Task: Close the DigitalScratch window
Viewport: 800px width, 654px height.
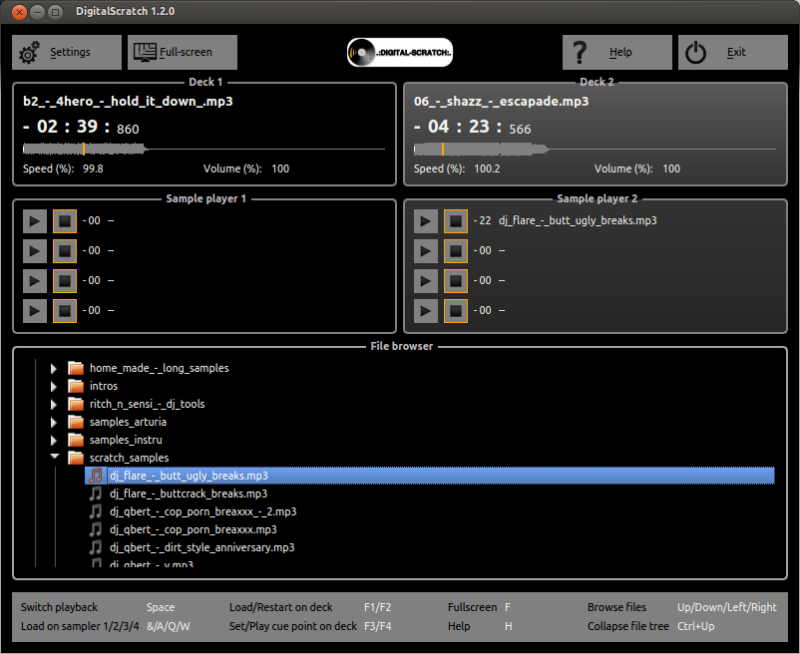Action: pyautogui.click(x=19, y=12)
